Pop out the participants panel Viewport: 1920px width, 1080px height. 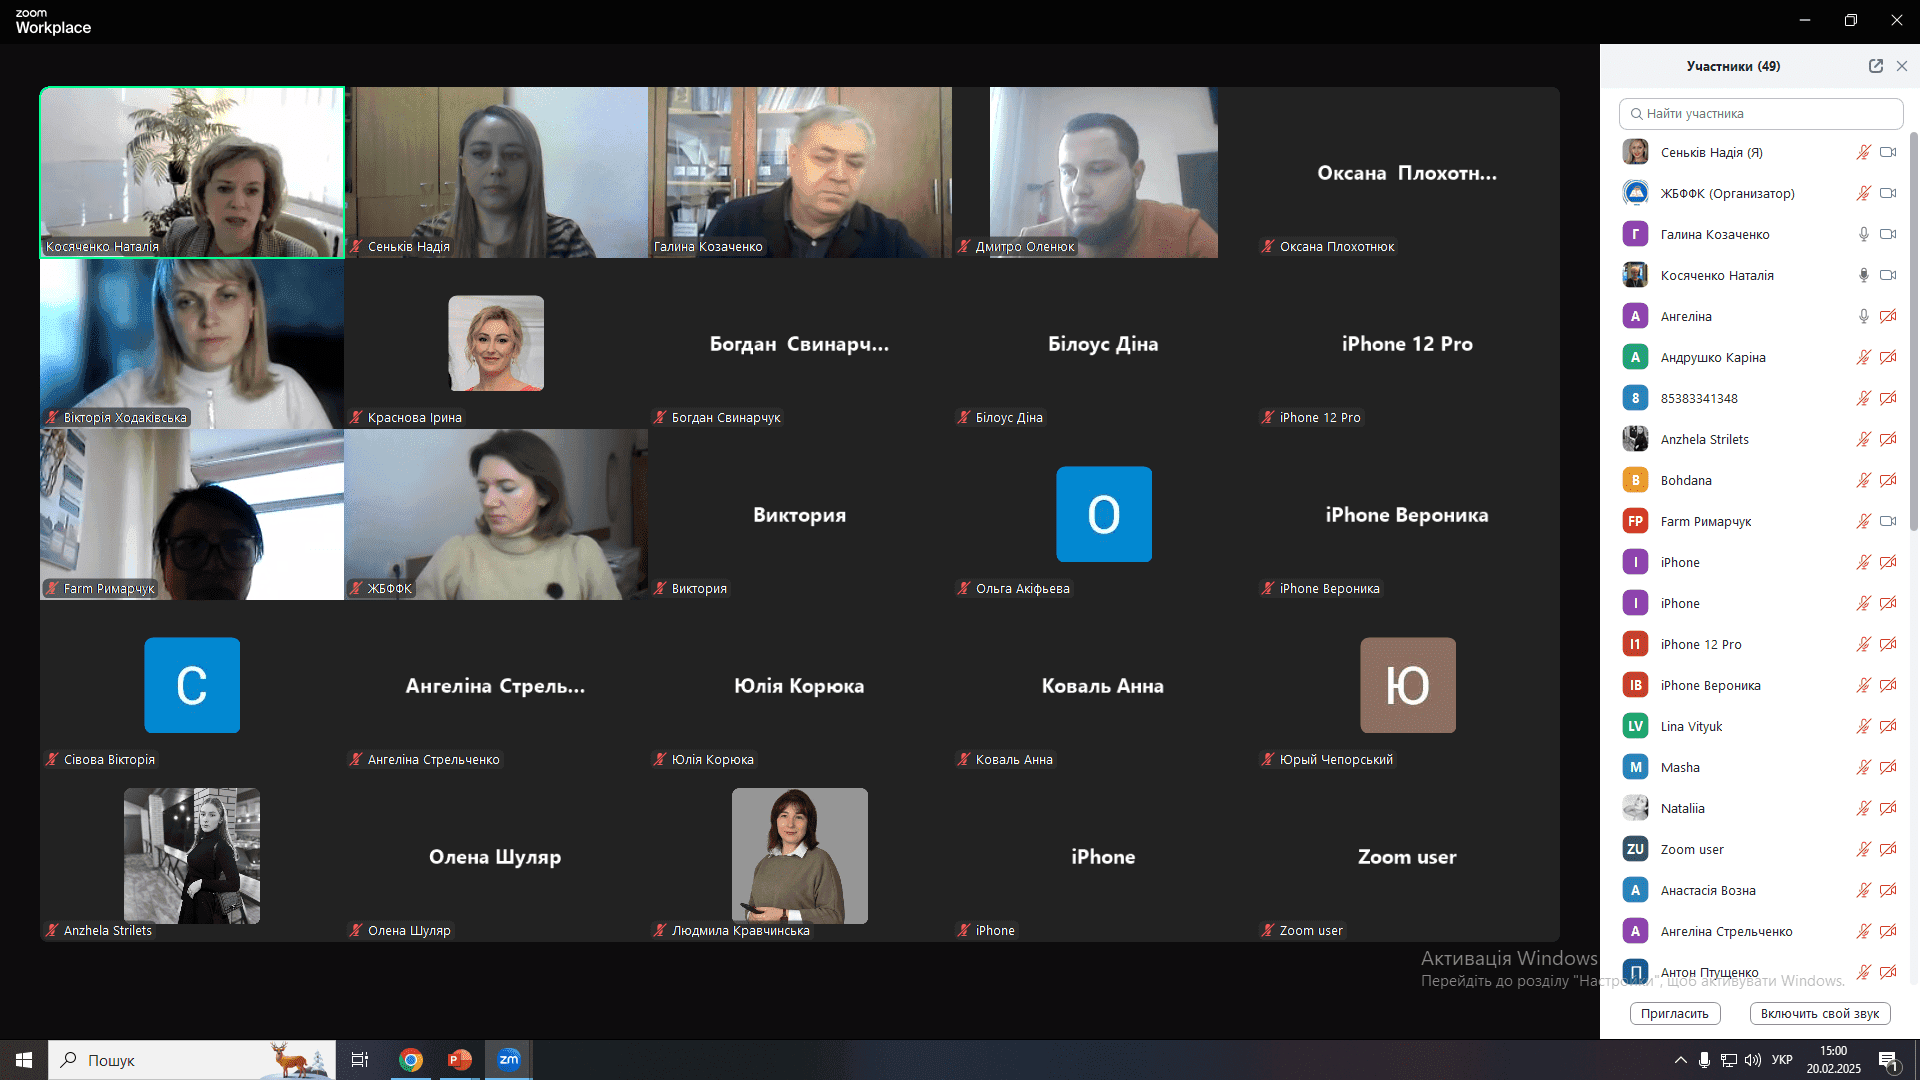[1876, 66]
